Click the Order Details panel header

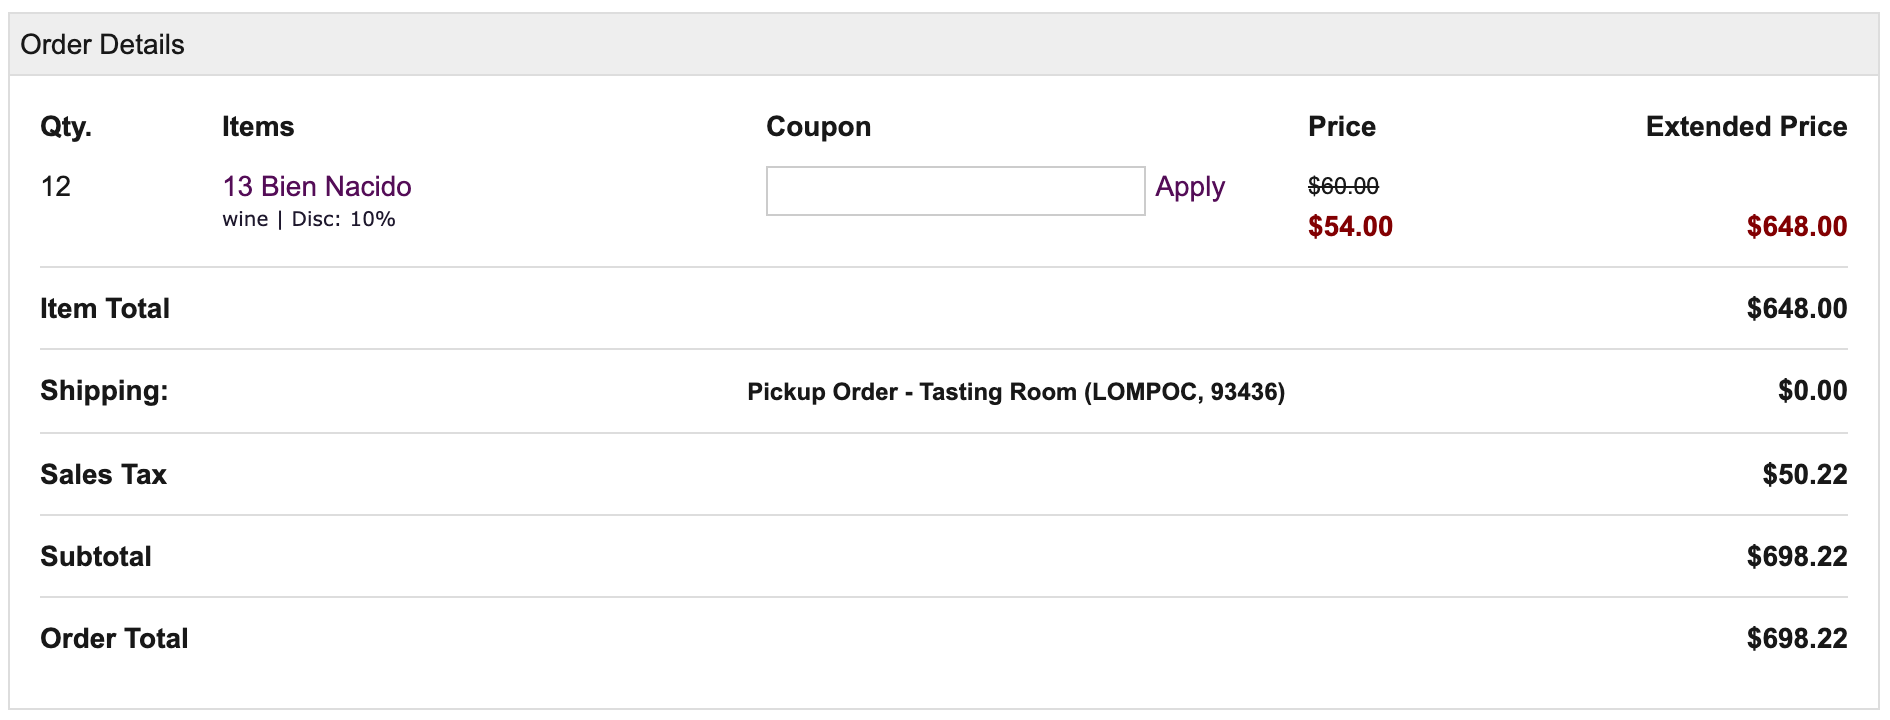(x=944, y=45)
